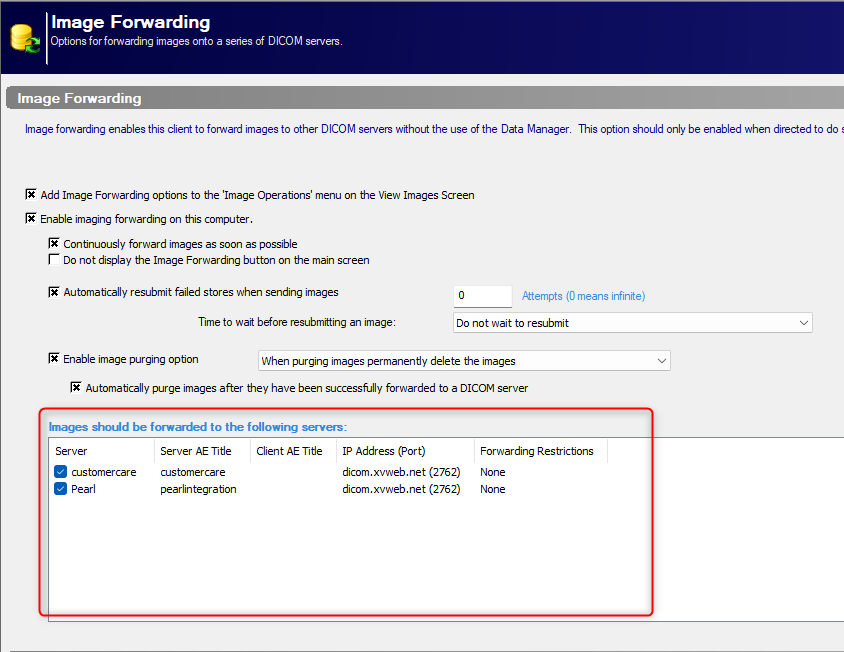This screenshot has height=652, width=844.
Task: Uncheck Automatically purge images after forwarding
Action: click(x=76, y=388)
